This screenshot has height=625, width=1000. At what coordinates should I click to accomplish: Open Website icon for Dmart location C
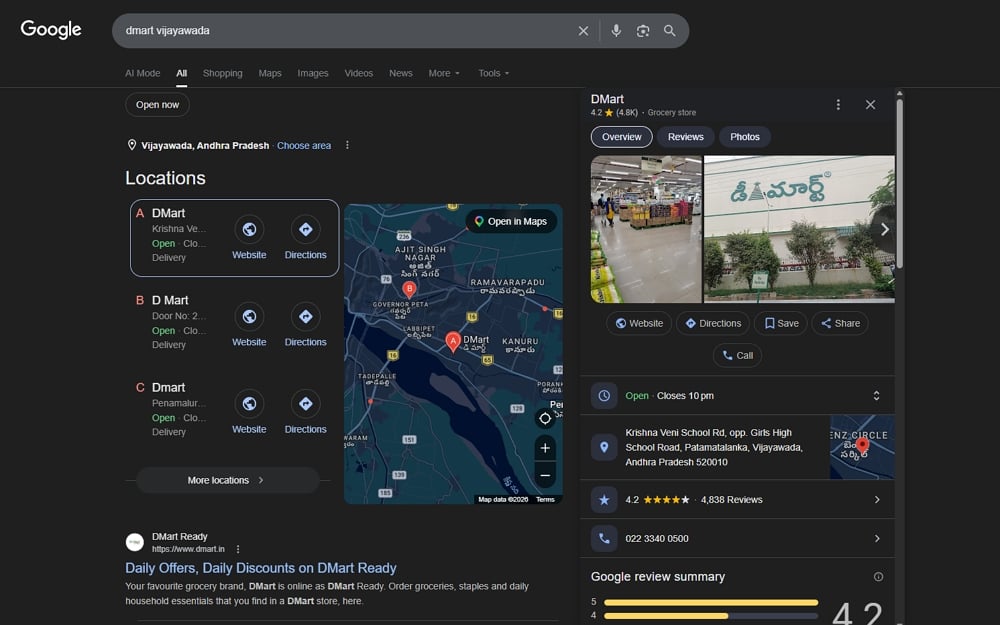pyautogui.click(x=249, y=404)
